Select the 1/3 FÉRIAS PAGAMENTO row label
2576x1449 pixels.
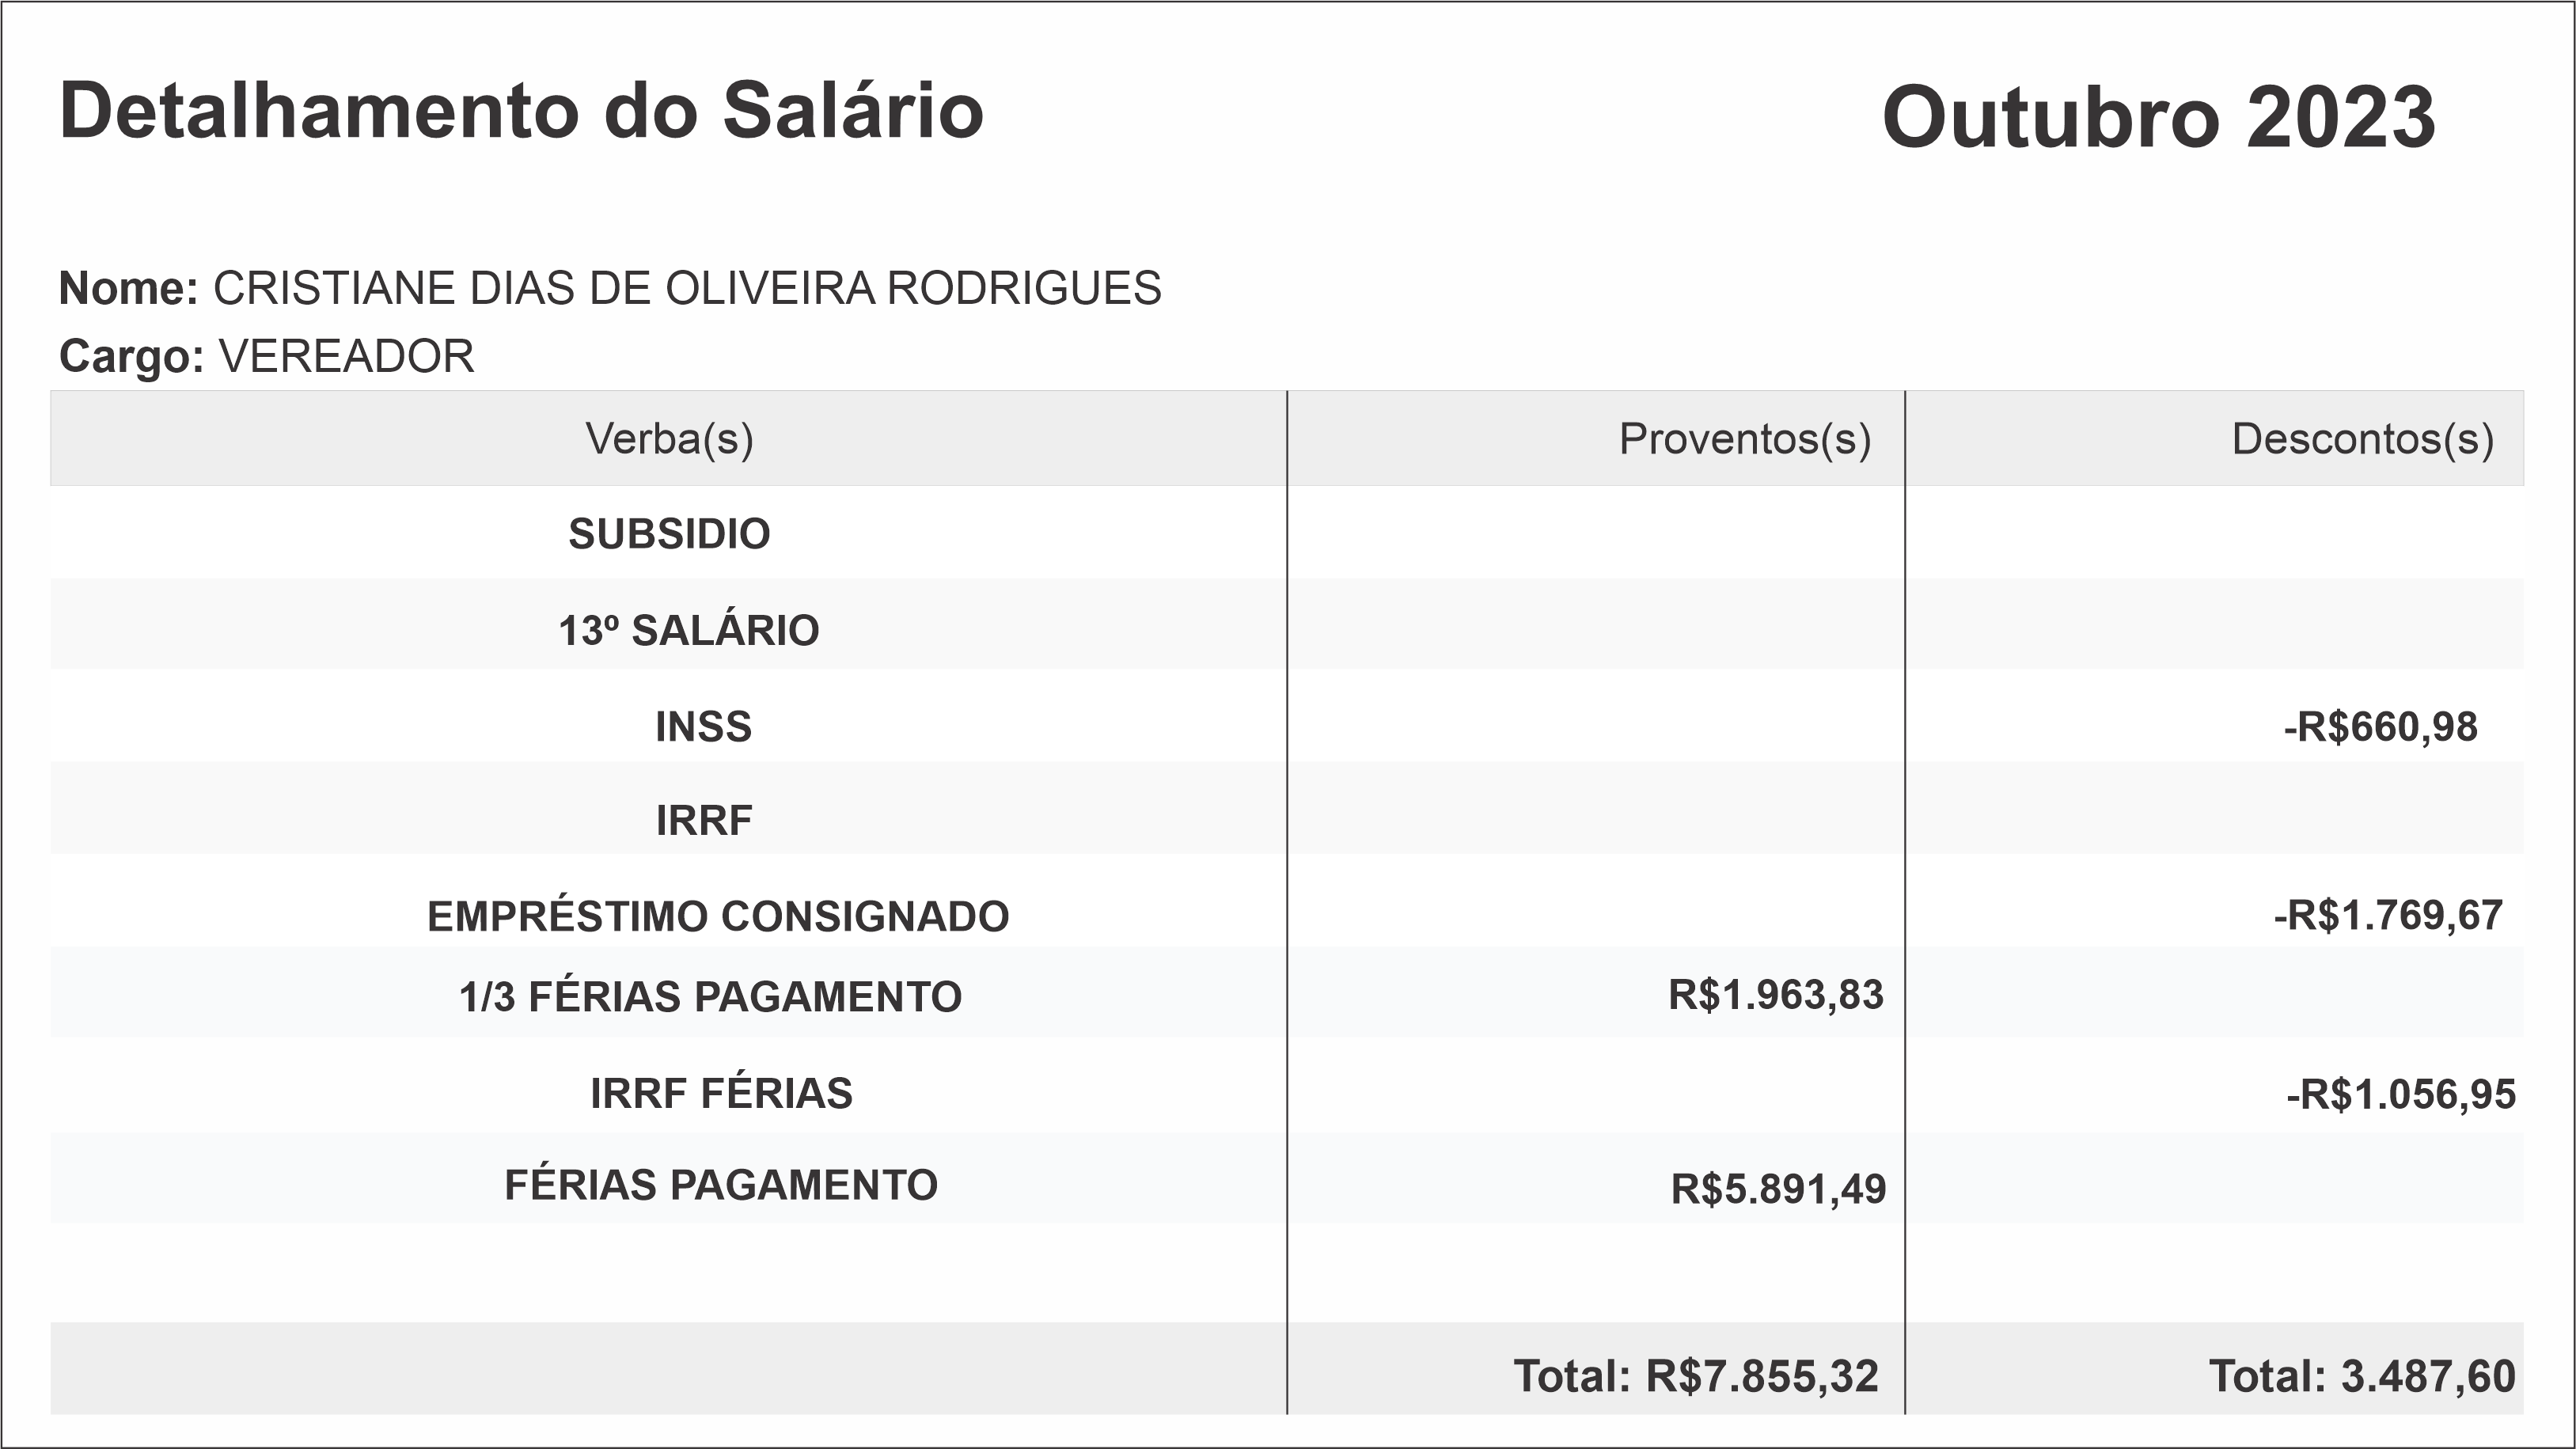pyautogui.click(x=710, y=997)
